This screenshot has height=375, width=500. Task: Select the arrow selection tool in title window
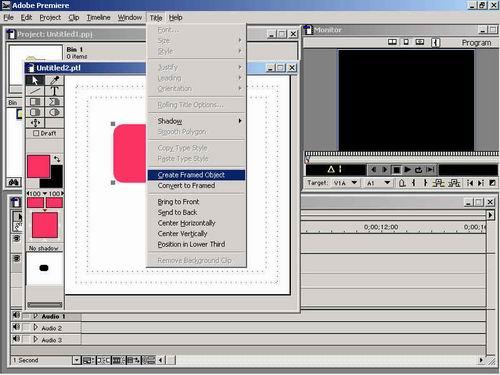(x=35, y=80)
